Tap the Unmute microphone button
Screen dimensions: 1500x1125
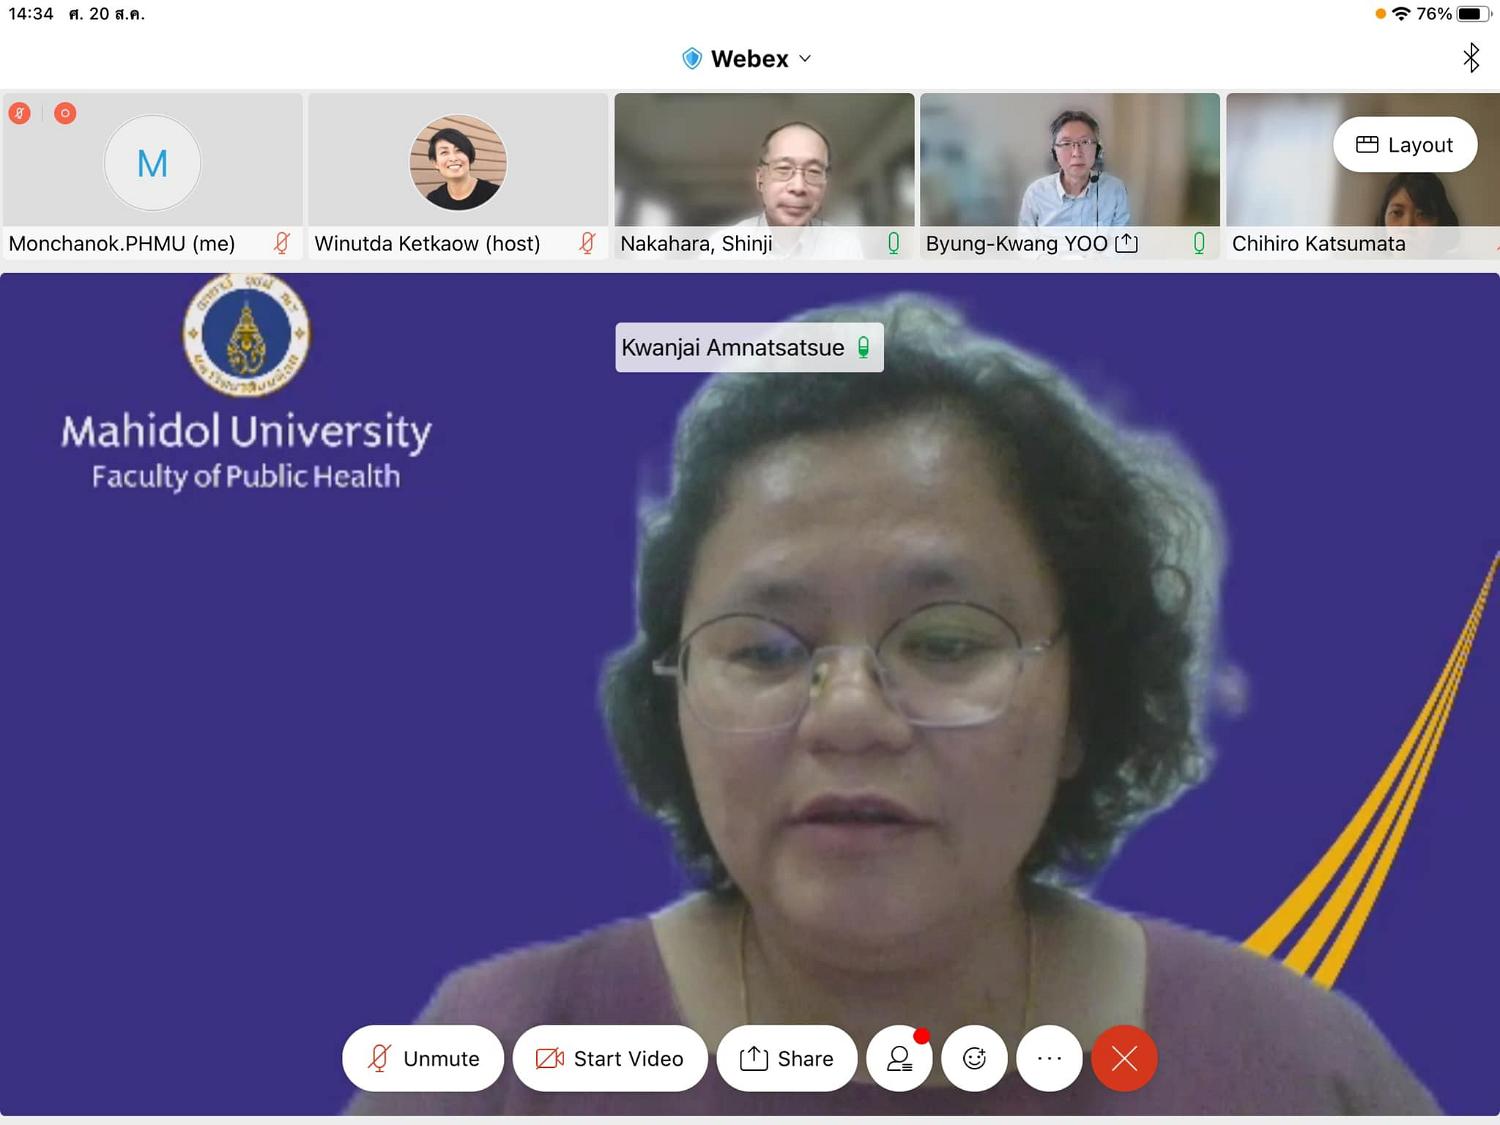pyautogui.click(x=423, y=1058)
